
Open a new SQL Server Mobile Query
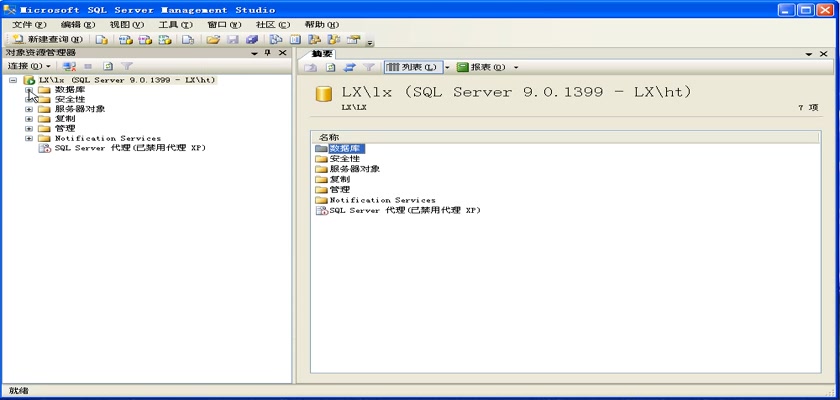(188, 40)
